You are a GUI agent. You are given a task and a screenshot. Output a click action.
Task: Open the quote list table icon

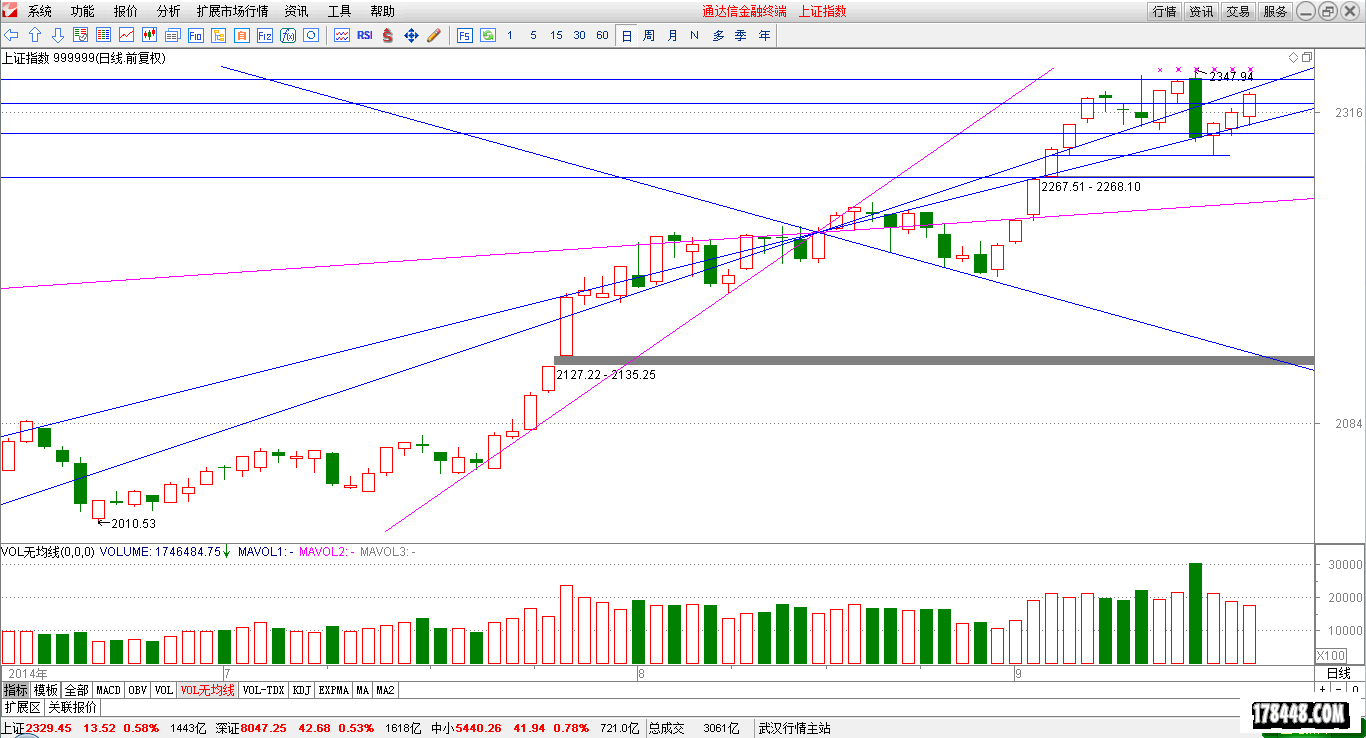[x=103, y=35]
